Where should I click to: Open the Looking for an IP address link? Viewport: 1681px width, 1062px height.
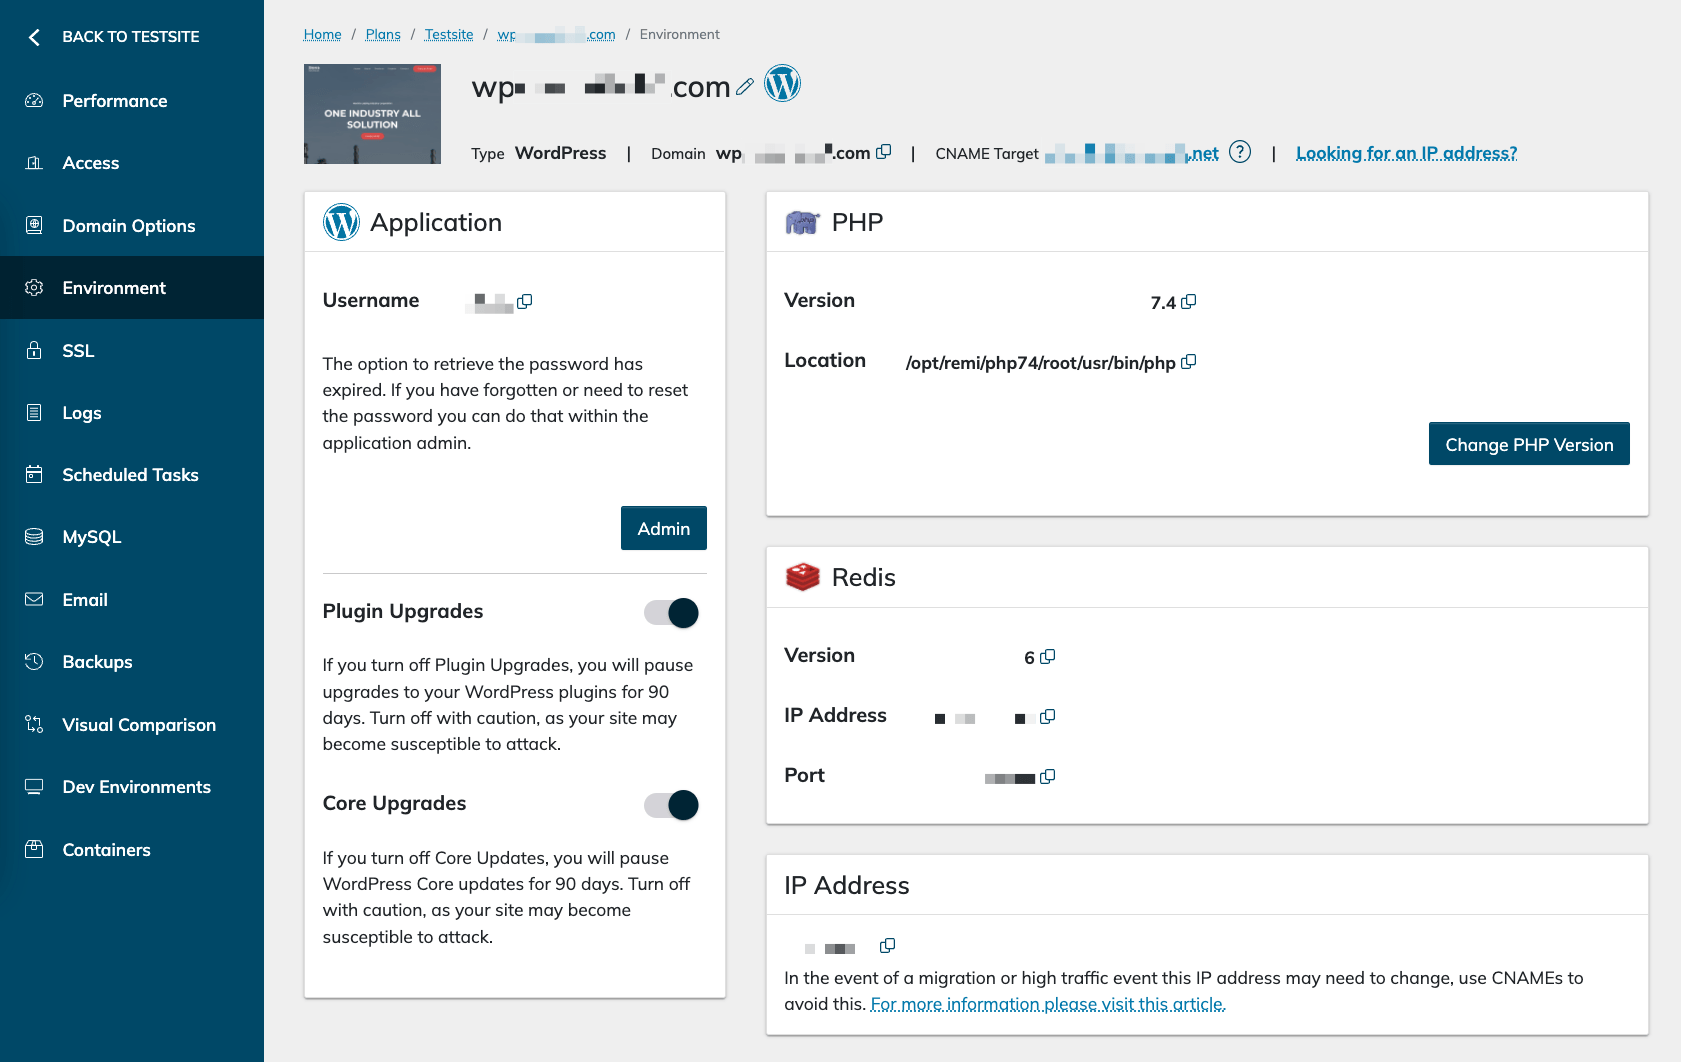pyautogui.click(x=1407, y=153)
